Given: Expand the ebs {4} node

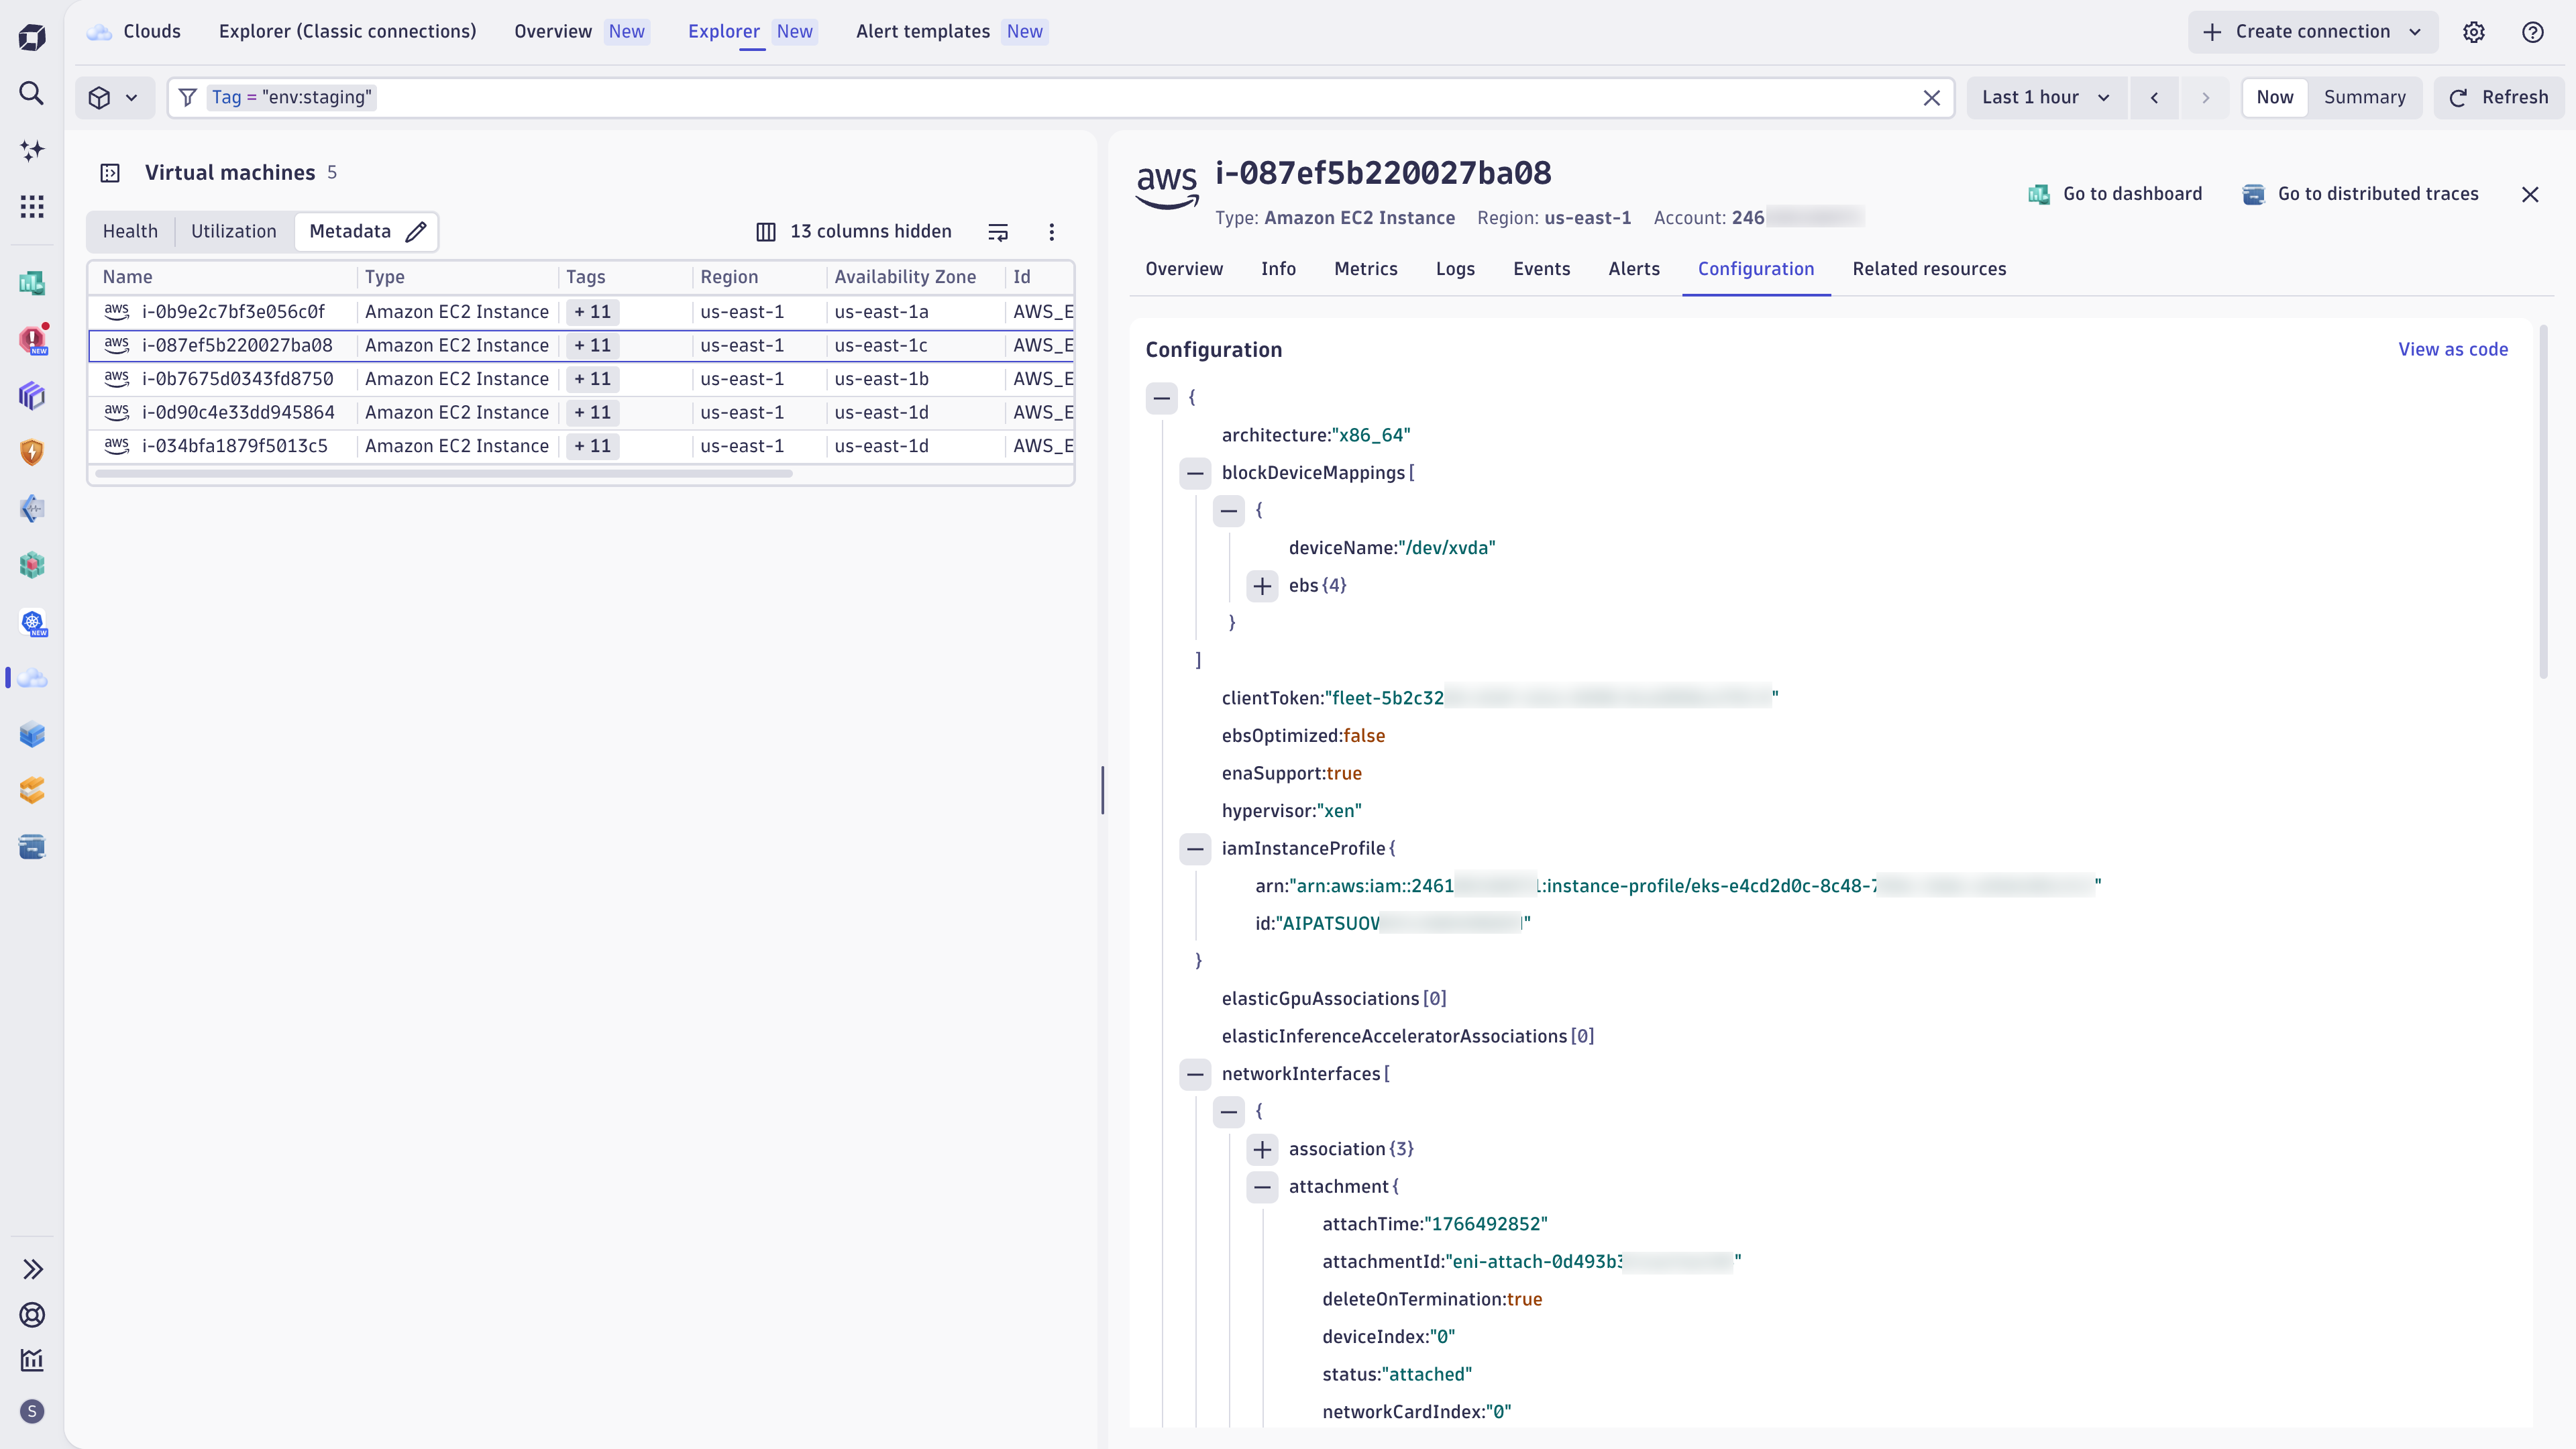Looking at the screenshot, I should pyautogui.click(x=1262, y=586).
